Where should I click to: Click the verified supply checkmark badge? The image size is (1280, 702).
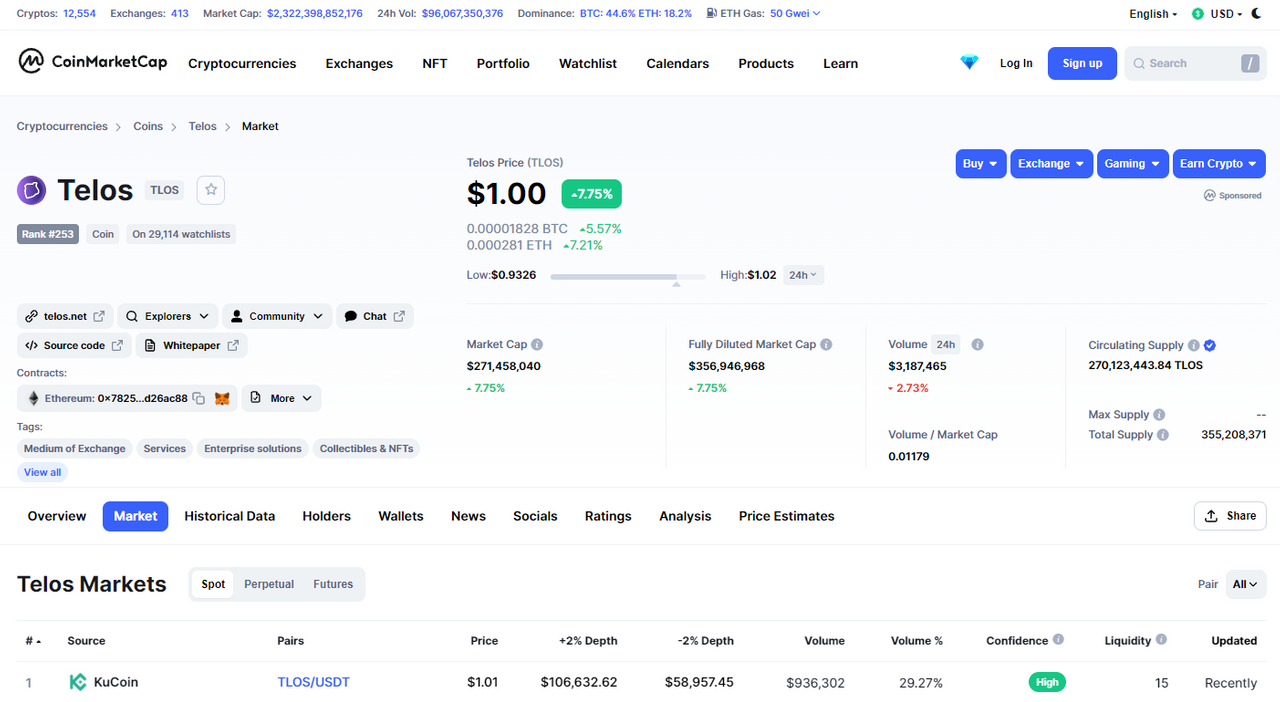click(x=1210, y=345)
